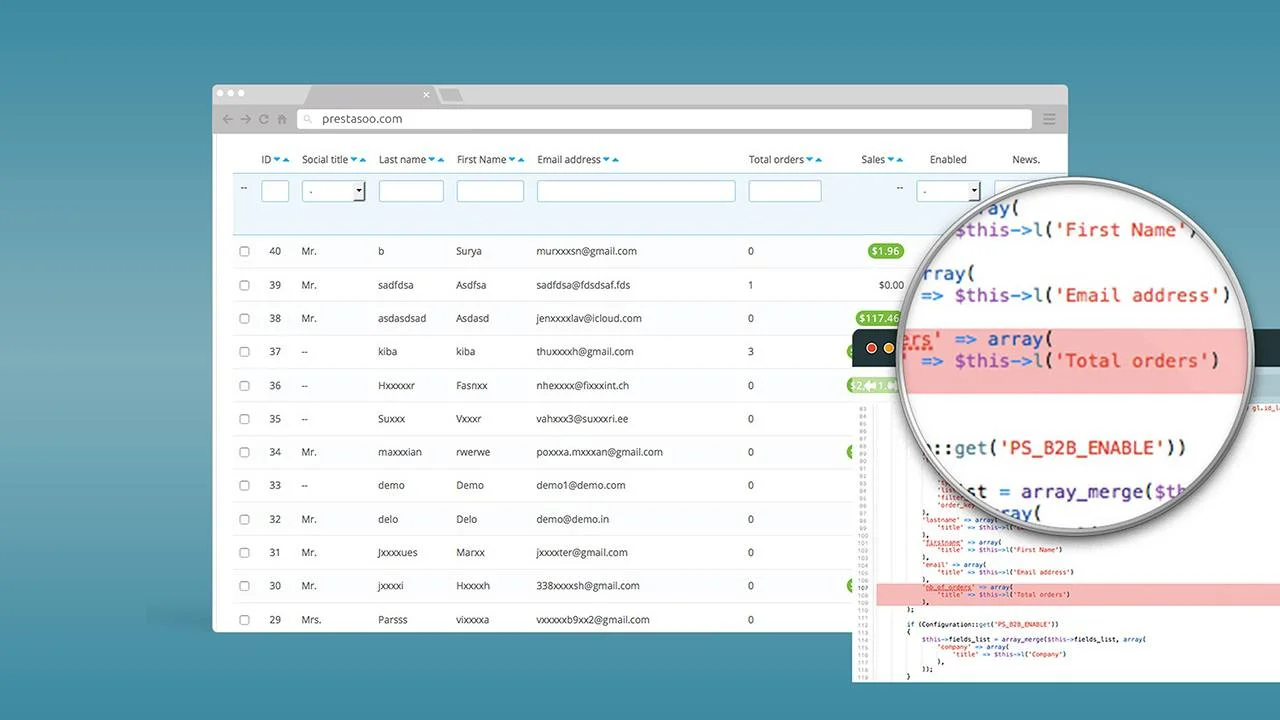Select the checkbox for customer ID 37
The width and height of the screenshot is (1280, 720).
[244, 352]
